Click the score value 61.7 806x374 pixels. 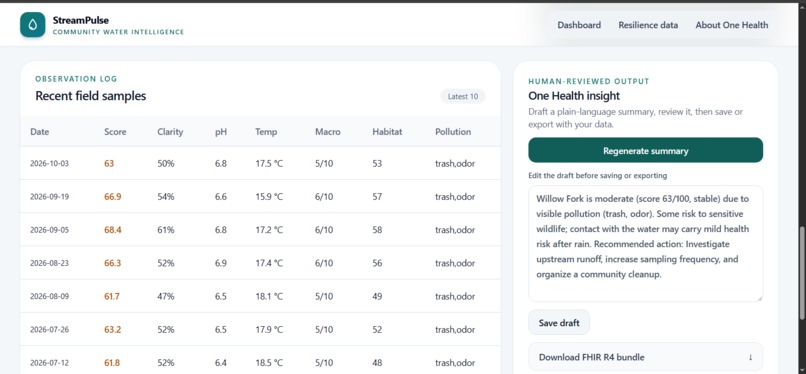pyautogui.click(x=112, y=296)
